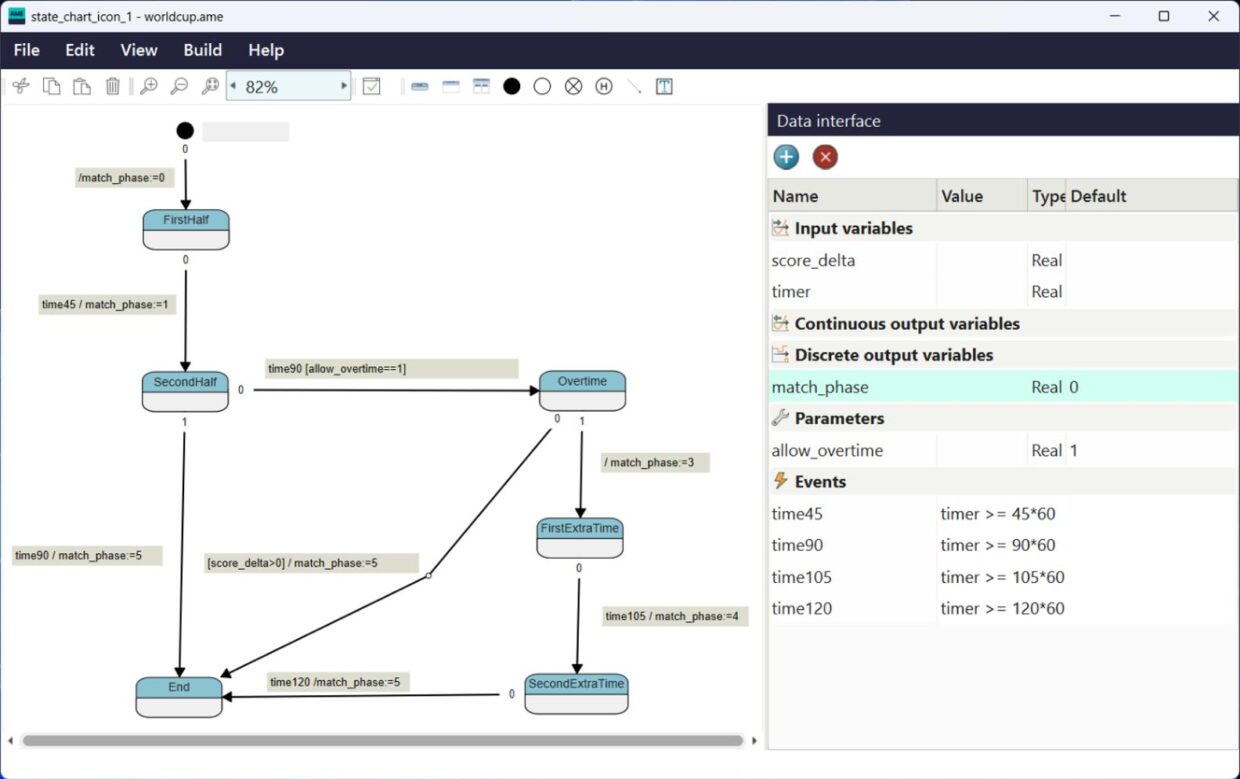Open the Edit menu
Screen dimensions: 1240x779
[x=80, y=50]
